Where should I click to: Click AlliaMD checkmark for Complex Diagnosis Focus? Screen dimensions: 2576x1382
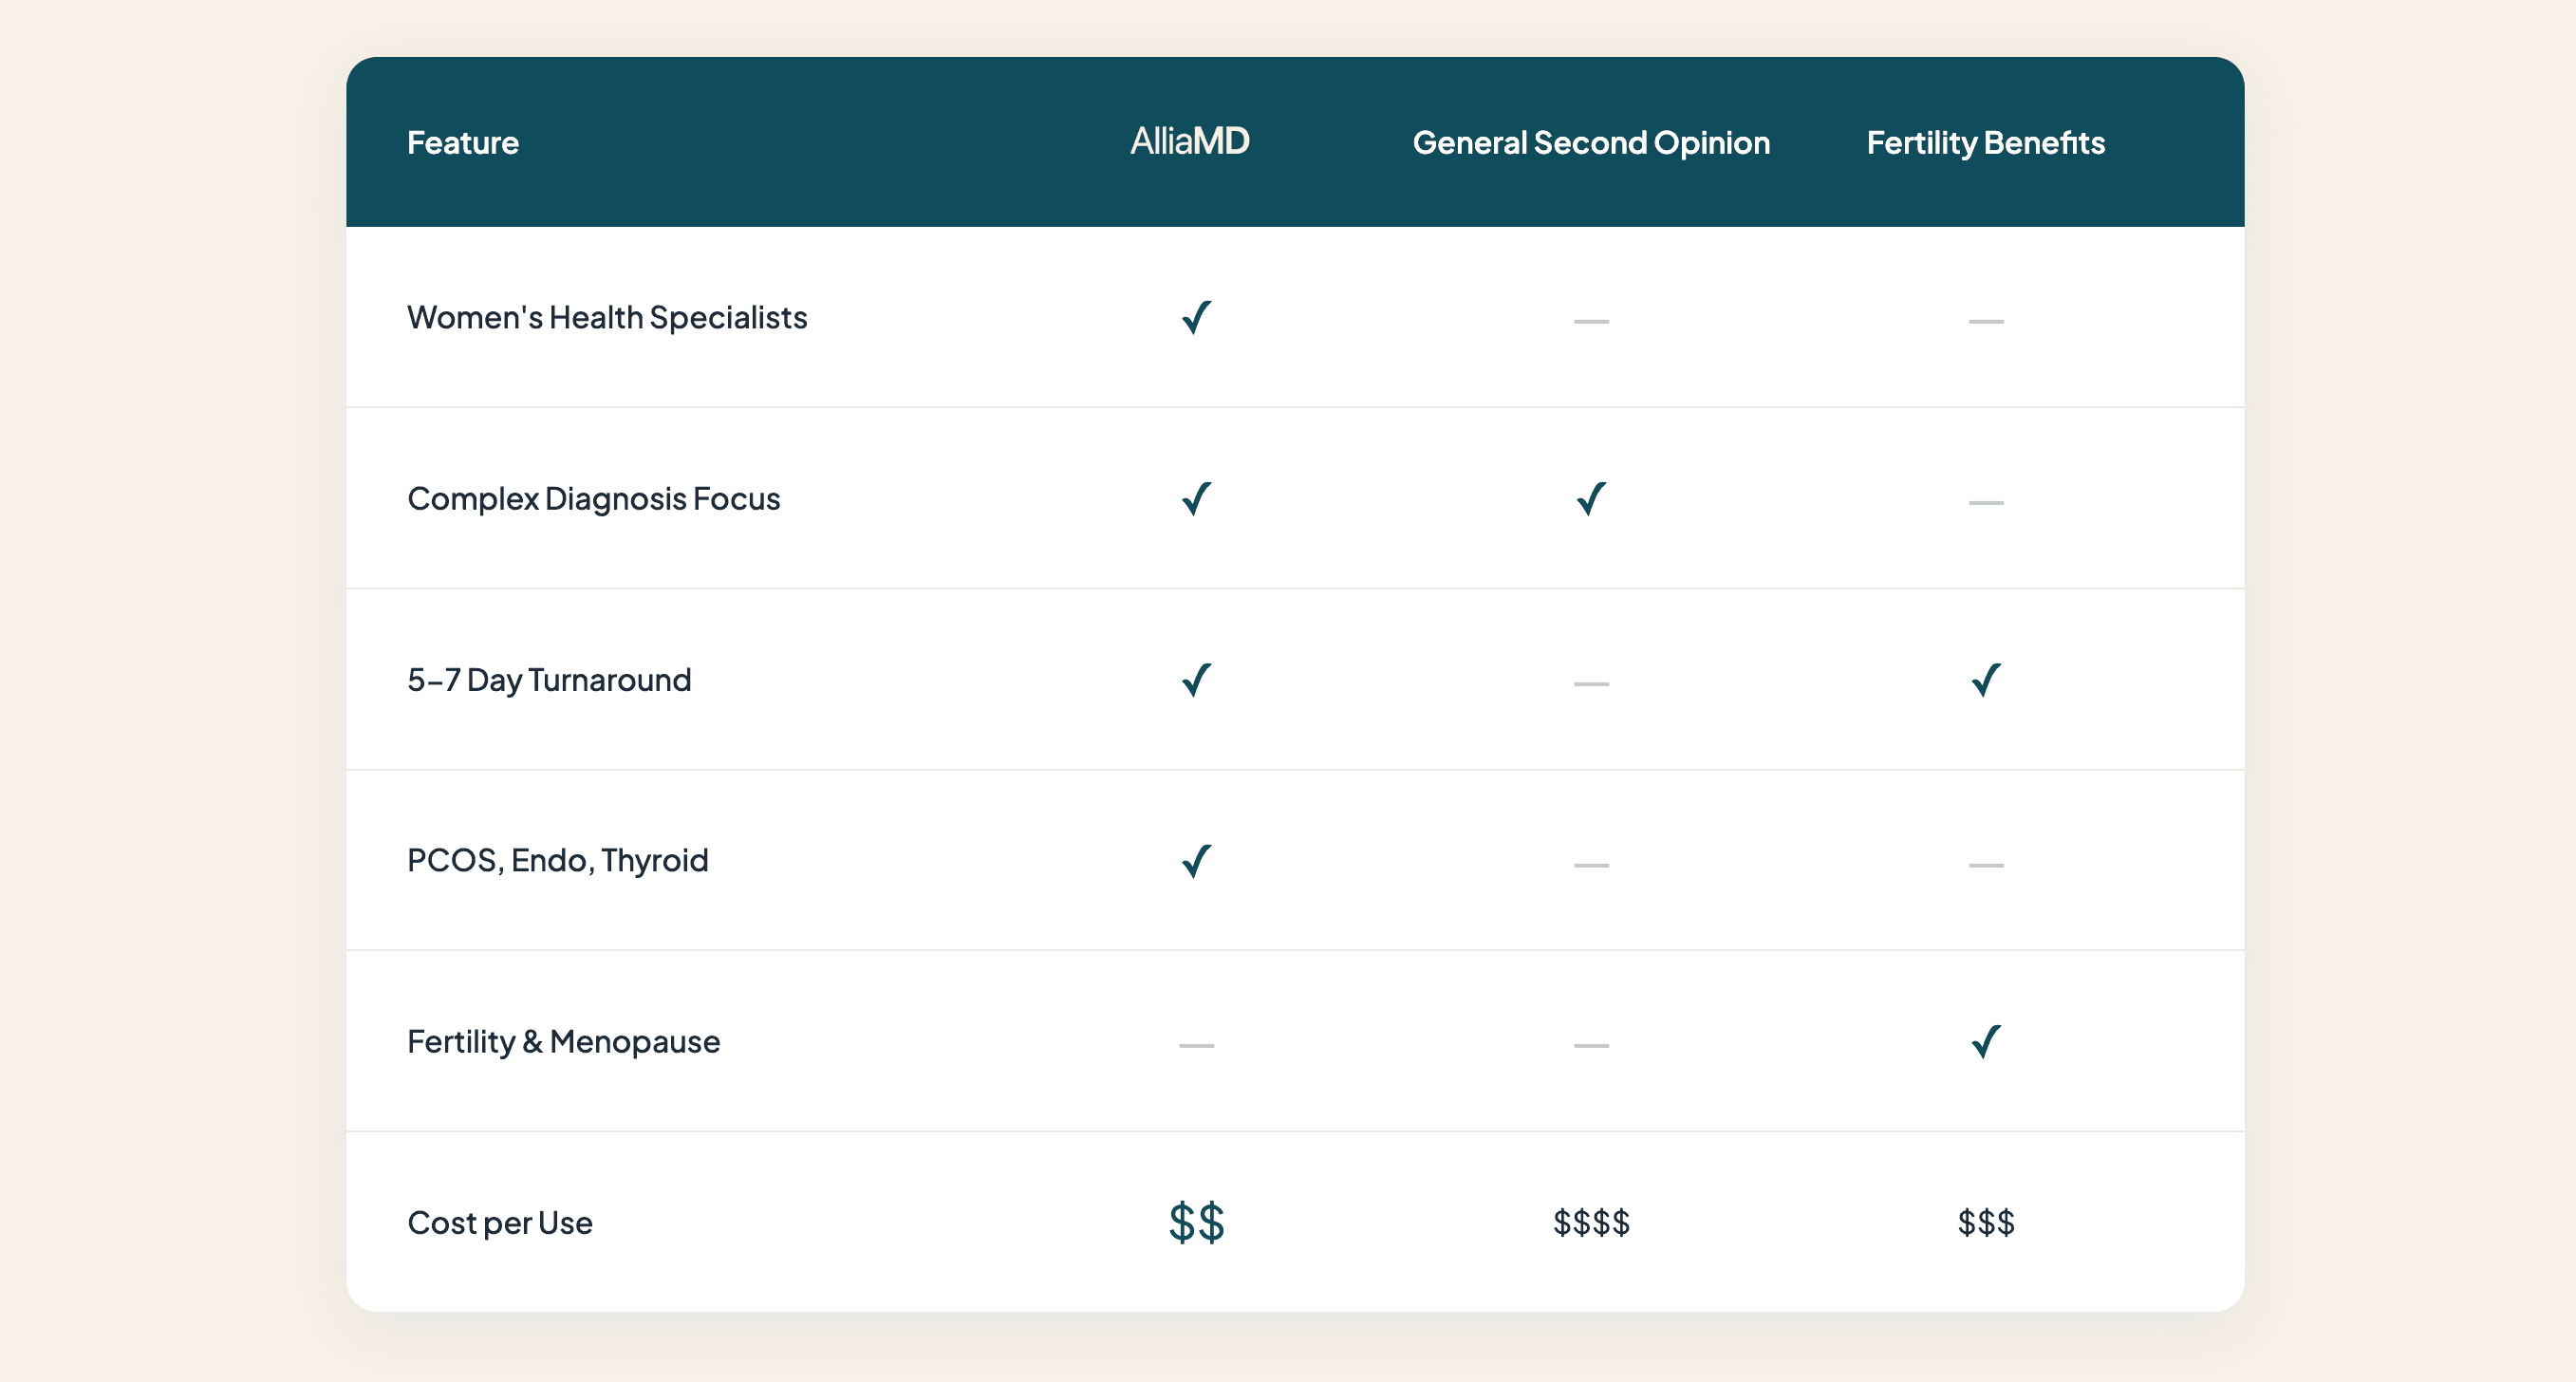pos(1196,499)
